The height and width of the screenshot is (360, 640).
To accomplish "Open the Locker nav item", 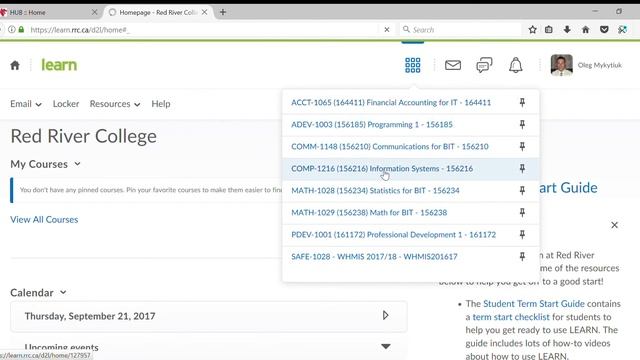I will tap(66, 104).
